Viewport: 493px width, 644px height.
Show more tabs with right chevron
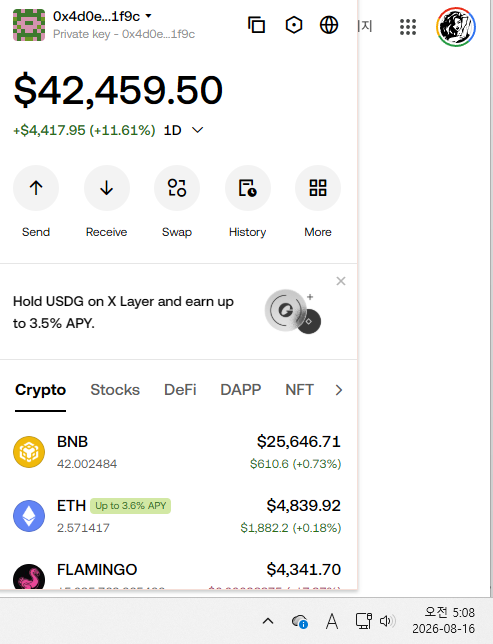(x=339, y=390)
